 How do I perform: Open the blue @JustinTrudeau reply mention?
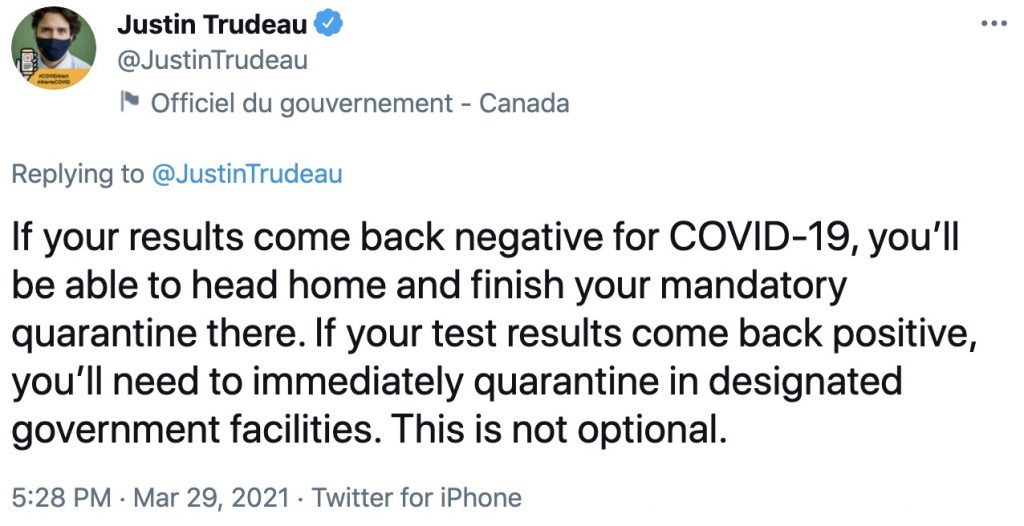point(247,174)
